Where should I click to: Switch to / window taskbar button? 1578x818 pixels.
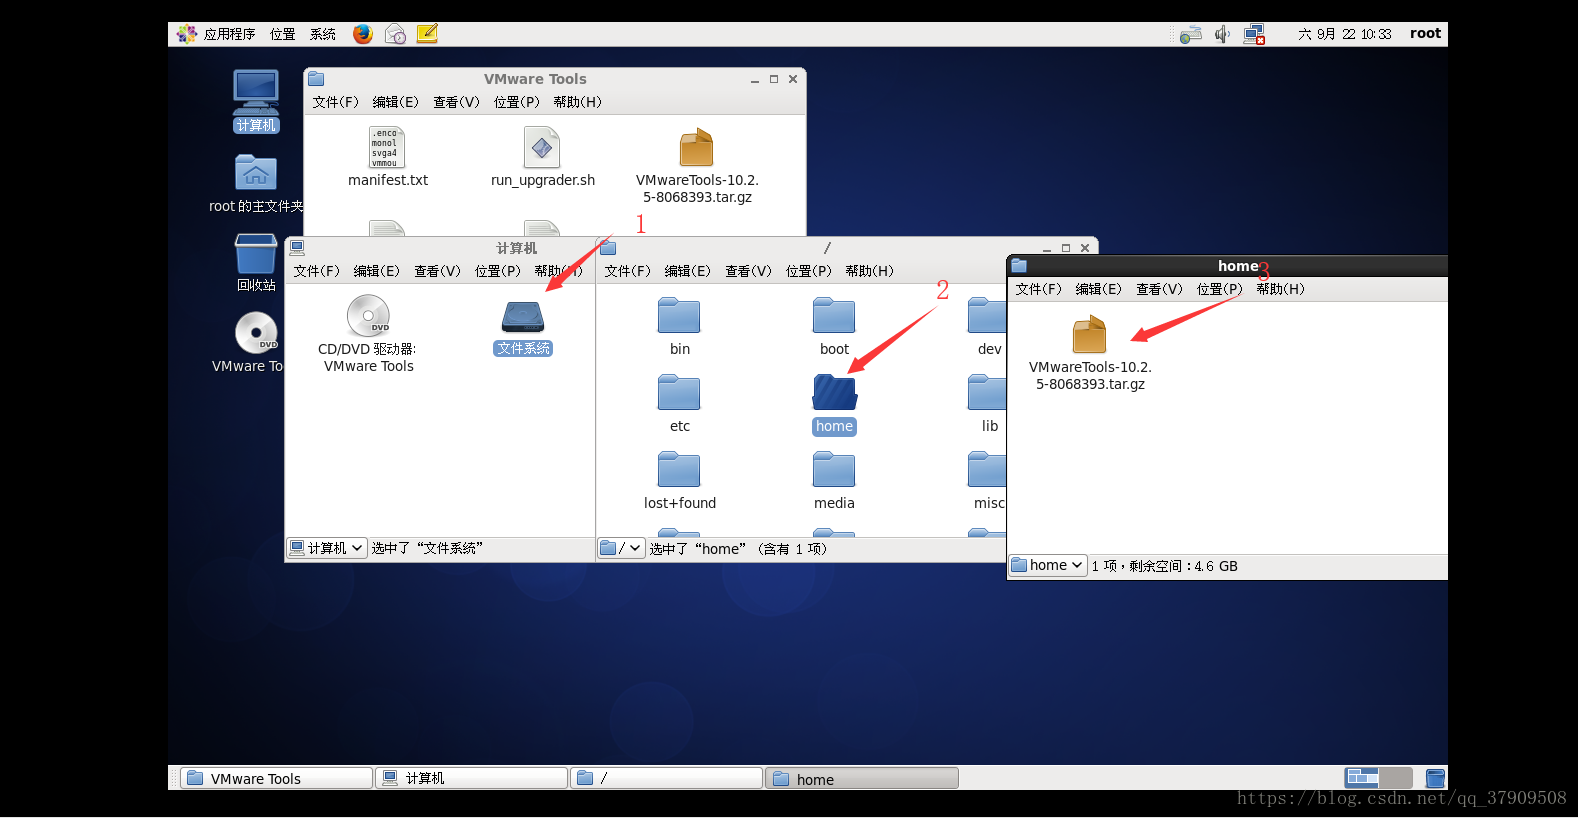pyautogui.click(x=667, y=778)
